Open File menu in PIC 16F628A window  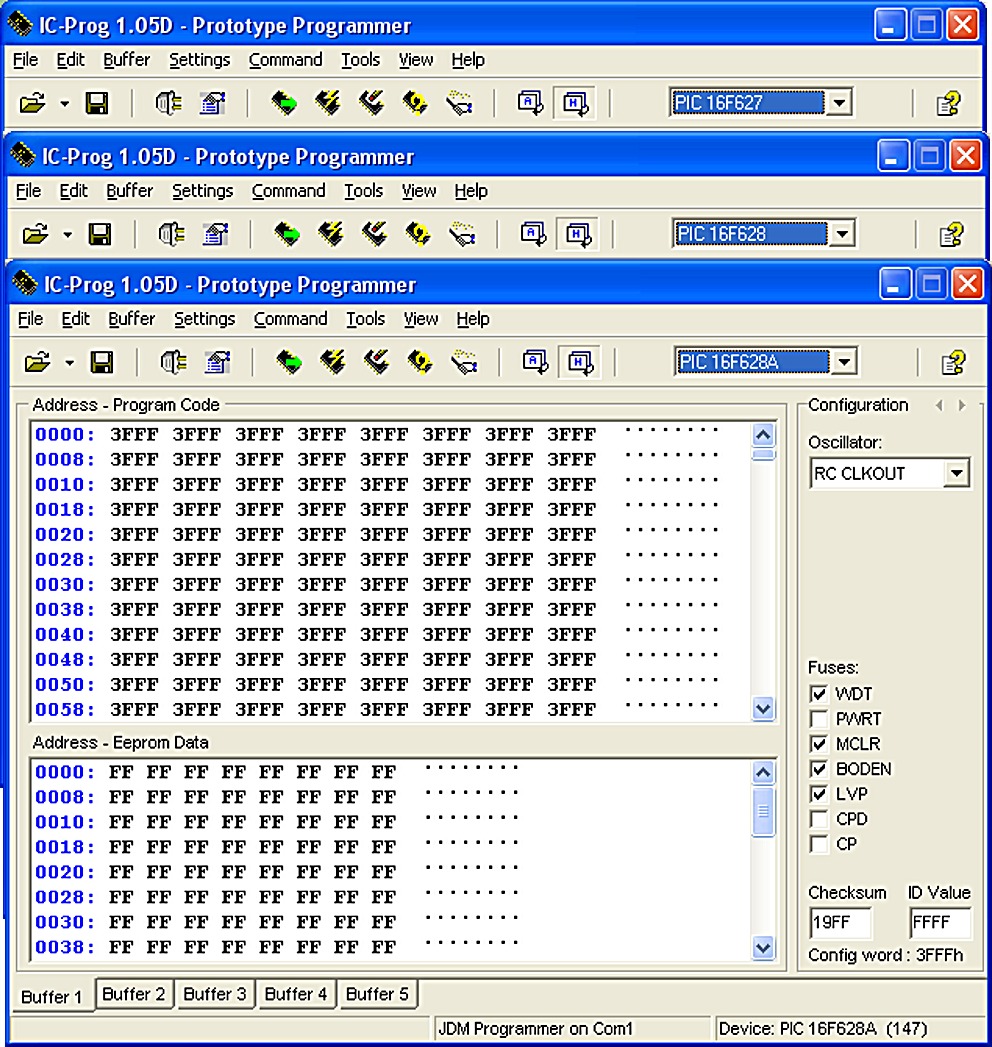click(x=30, y=319)
